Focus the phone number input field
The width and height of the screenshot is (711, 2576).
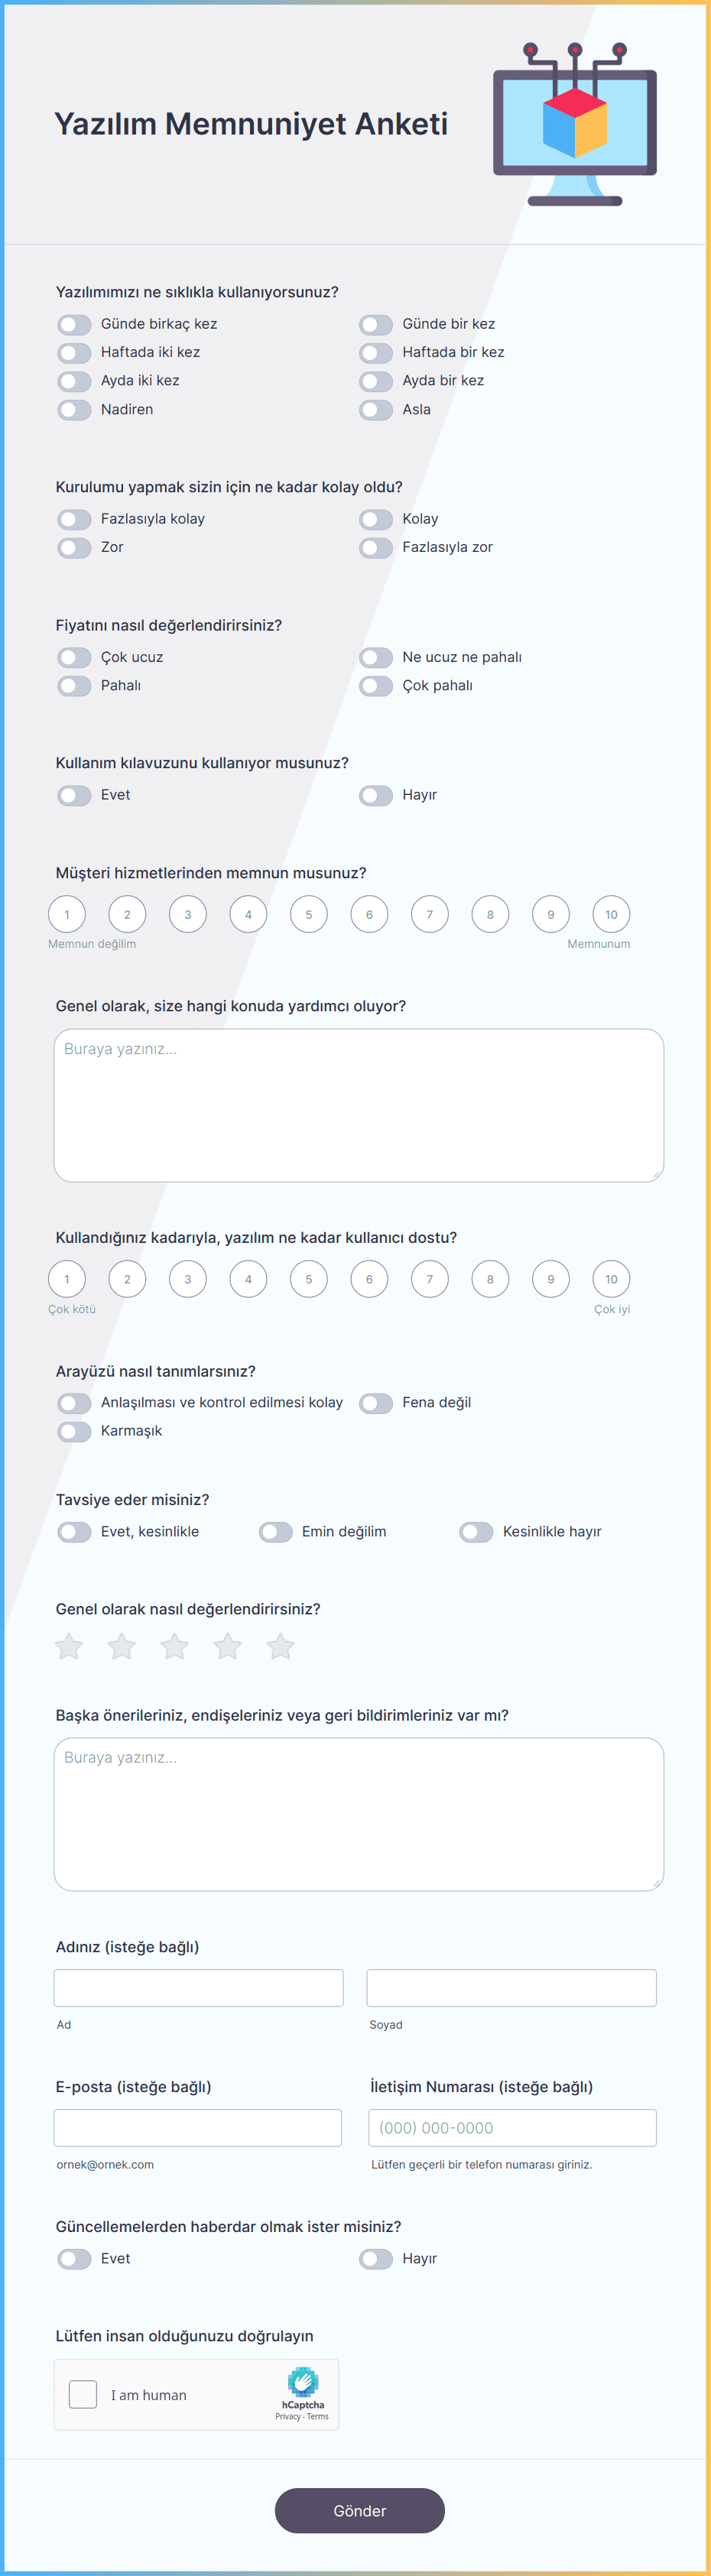(512, 2128)
